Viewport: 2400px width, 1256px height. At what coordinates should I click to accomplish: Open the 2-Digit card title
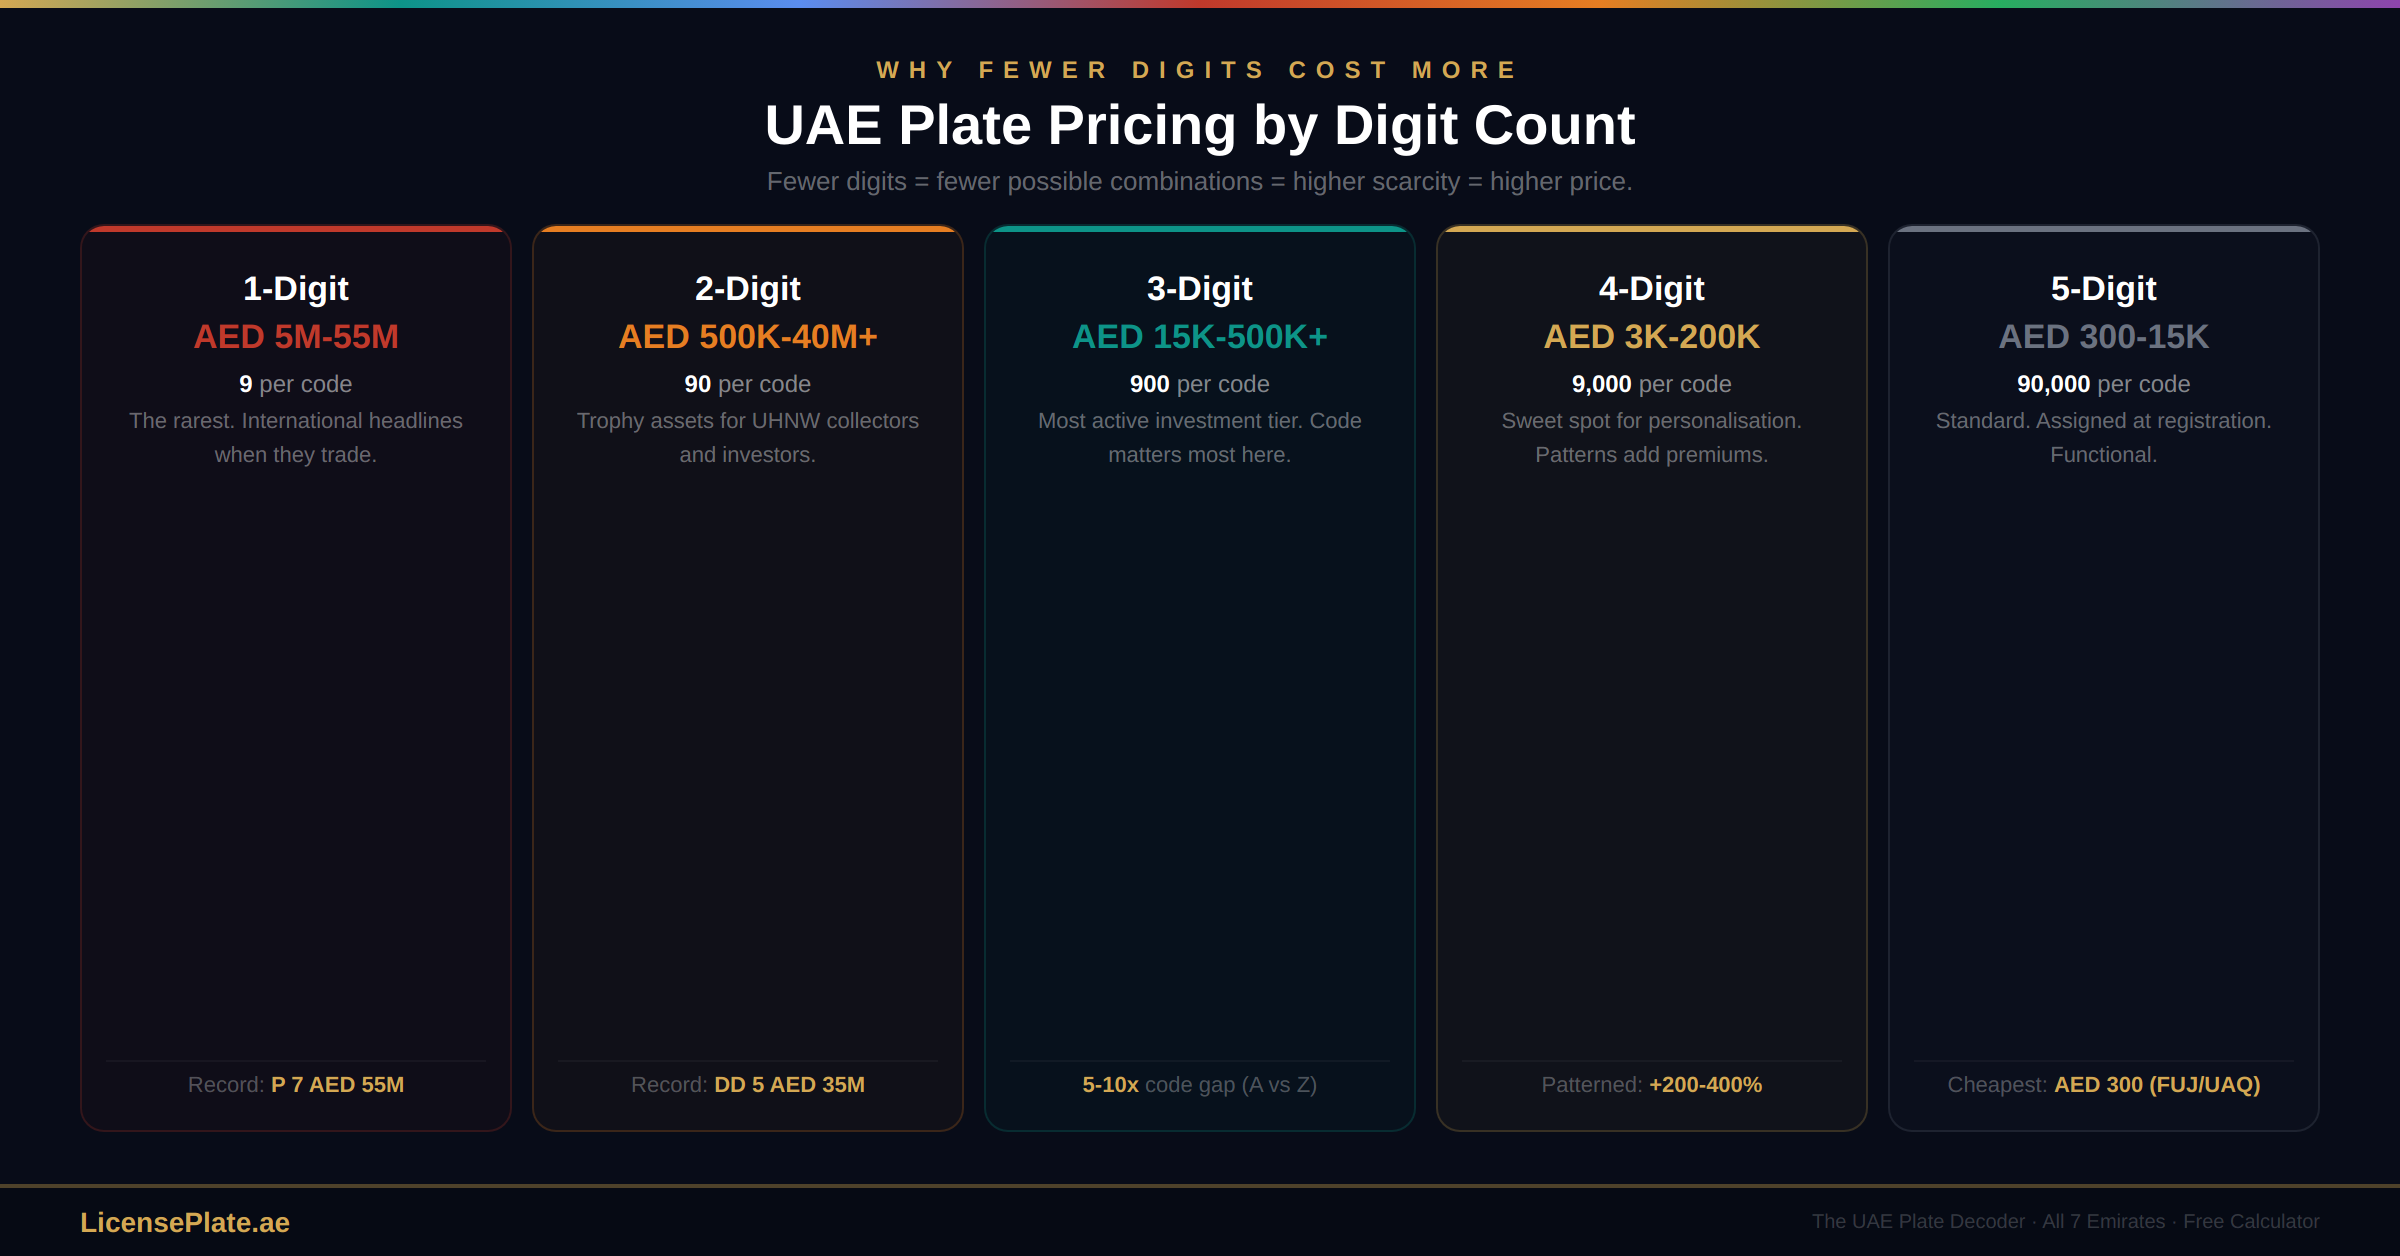748,289
